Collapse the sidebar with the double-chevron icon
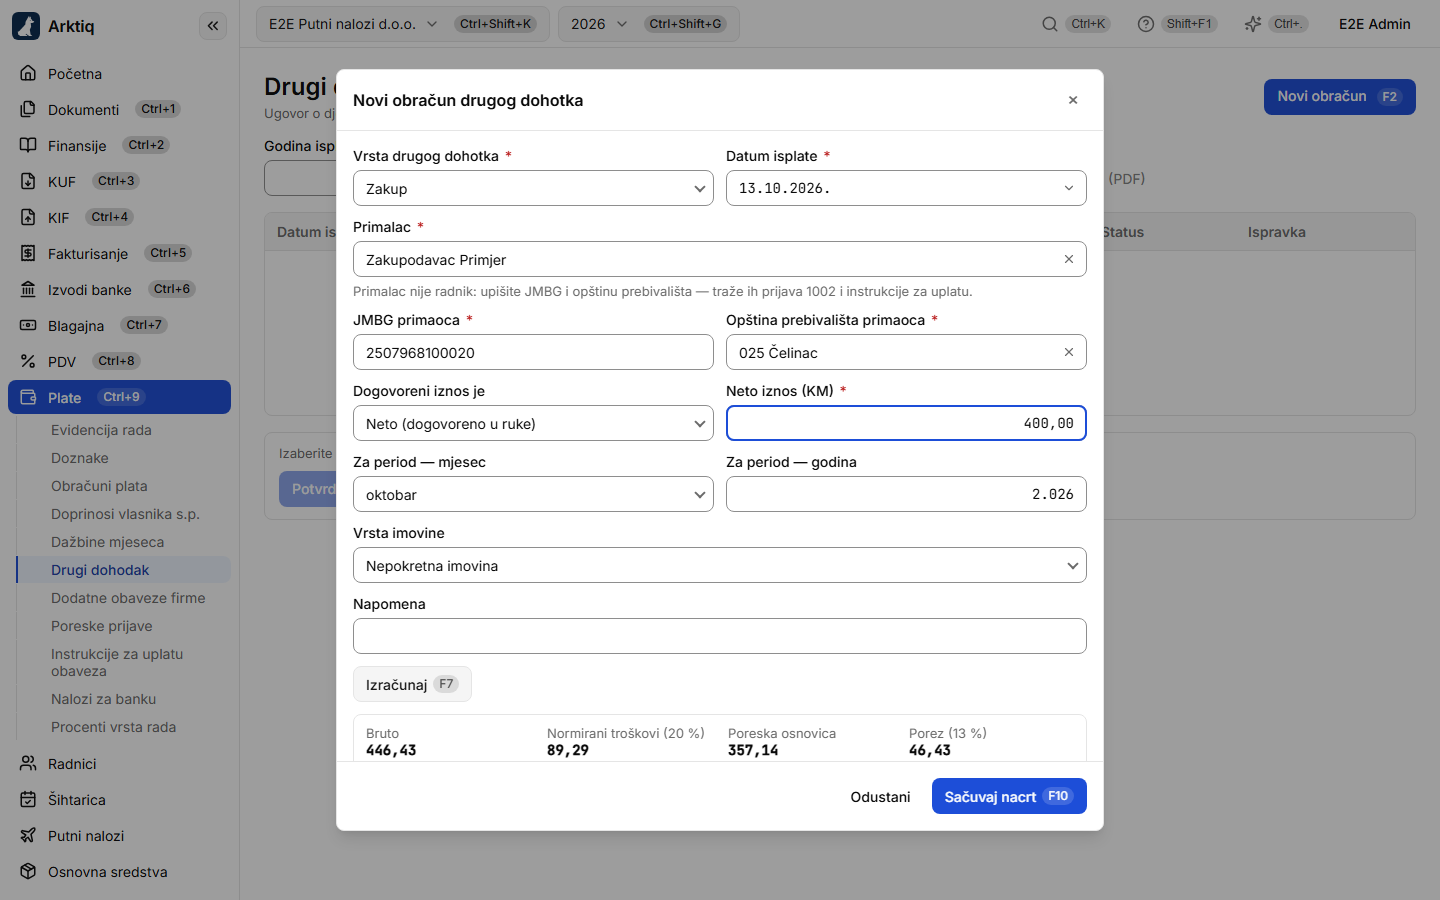This screenshot has height=900, width=1440. pos(213,26)
